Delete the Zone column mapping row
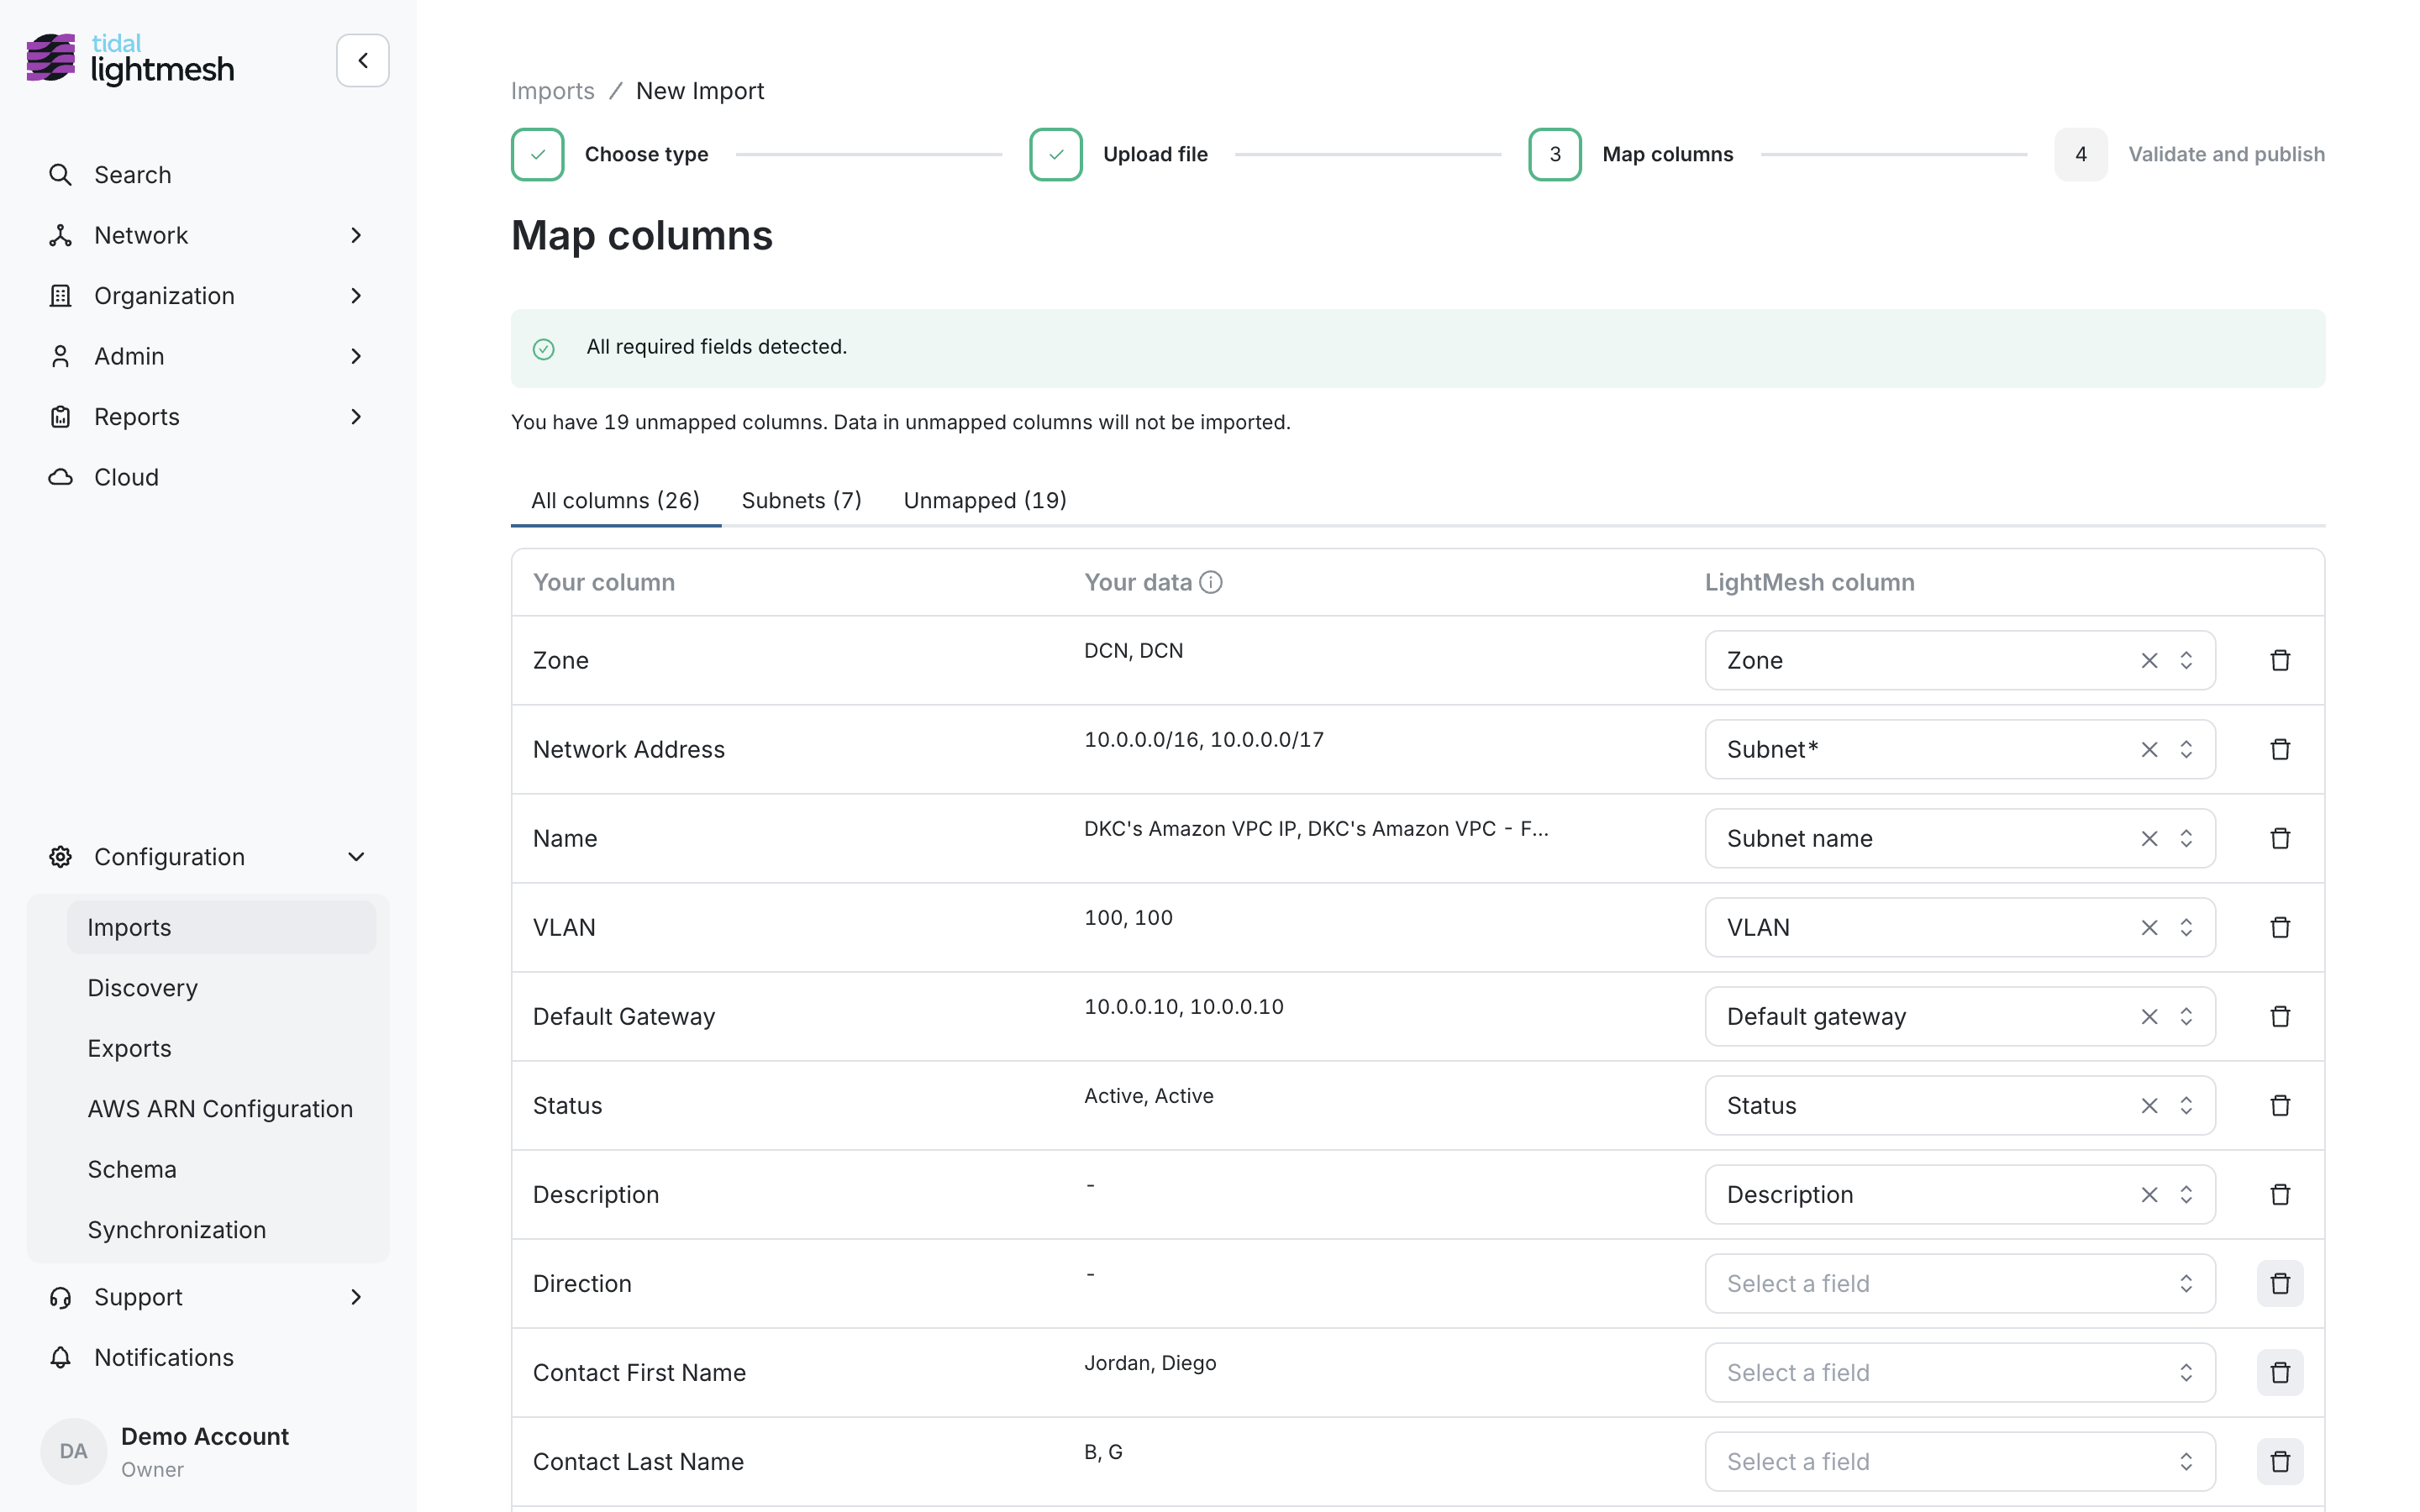The image size is (2420, 1512). [2280, 660]
